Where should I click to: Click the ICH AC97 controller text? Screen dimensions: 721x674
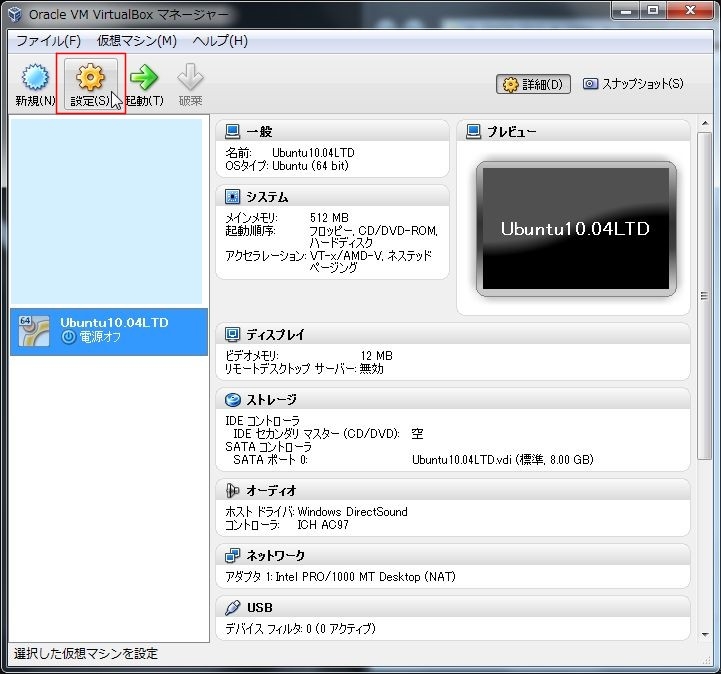point(323,525)
